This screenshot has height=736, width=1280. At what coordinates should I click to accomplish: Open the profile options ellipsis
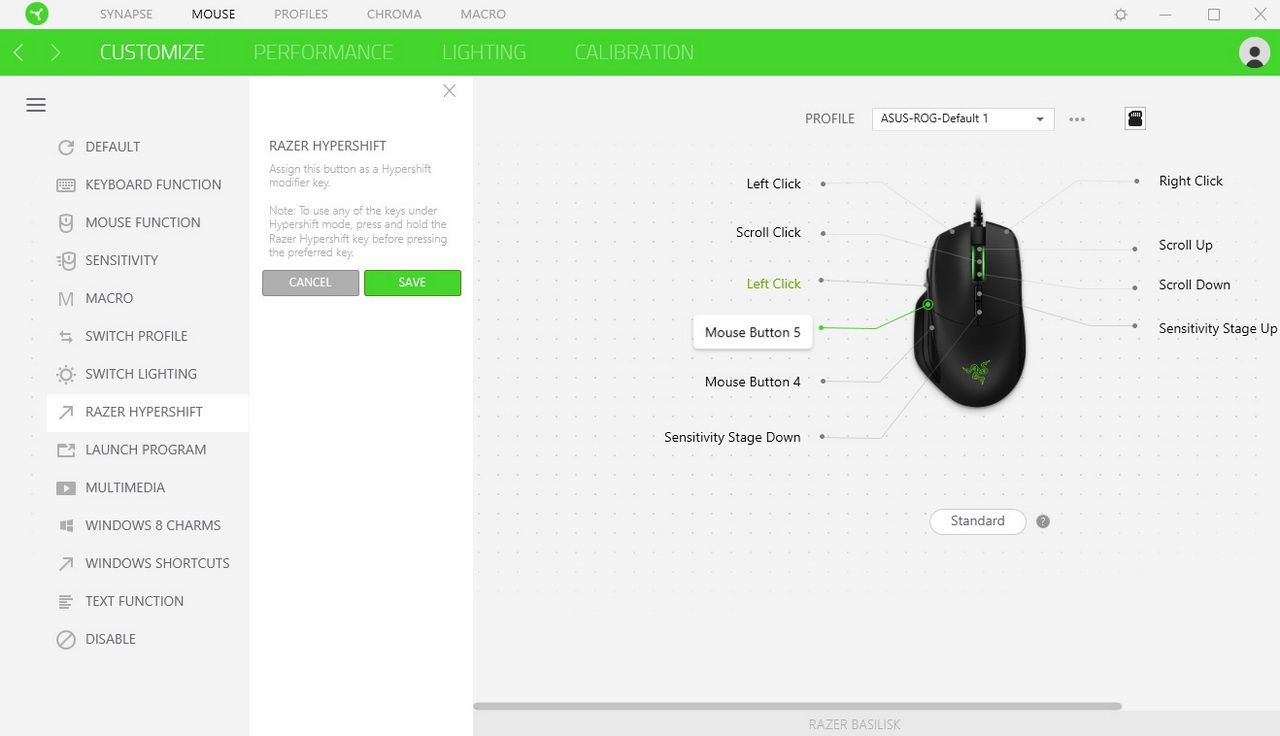click(x=1077, y=119)
